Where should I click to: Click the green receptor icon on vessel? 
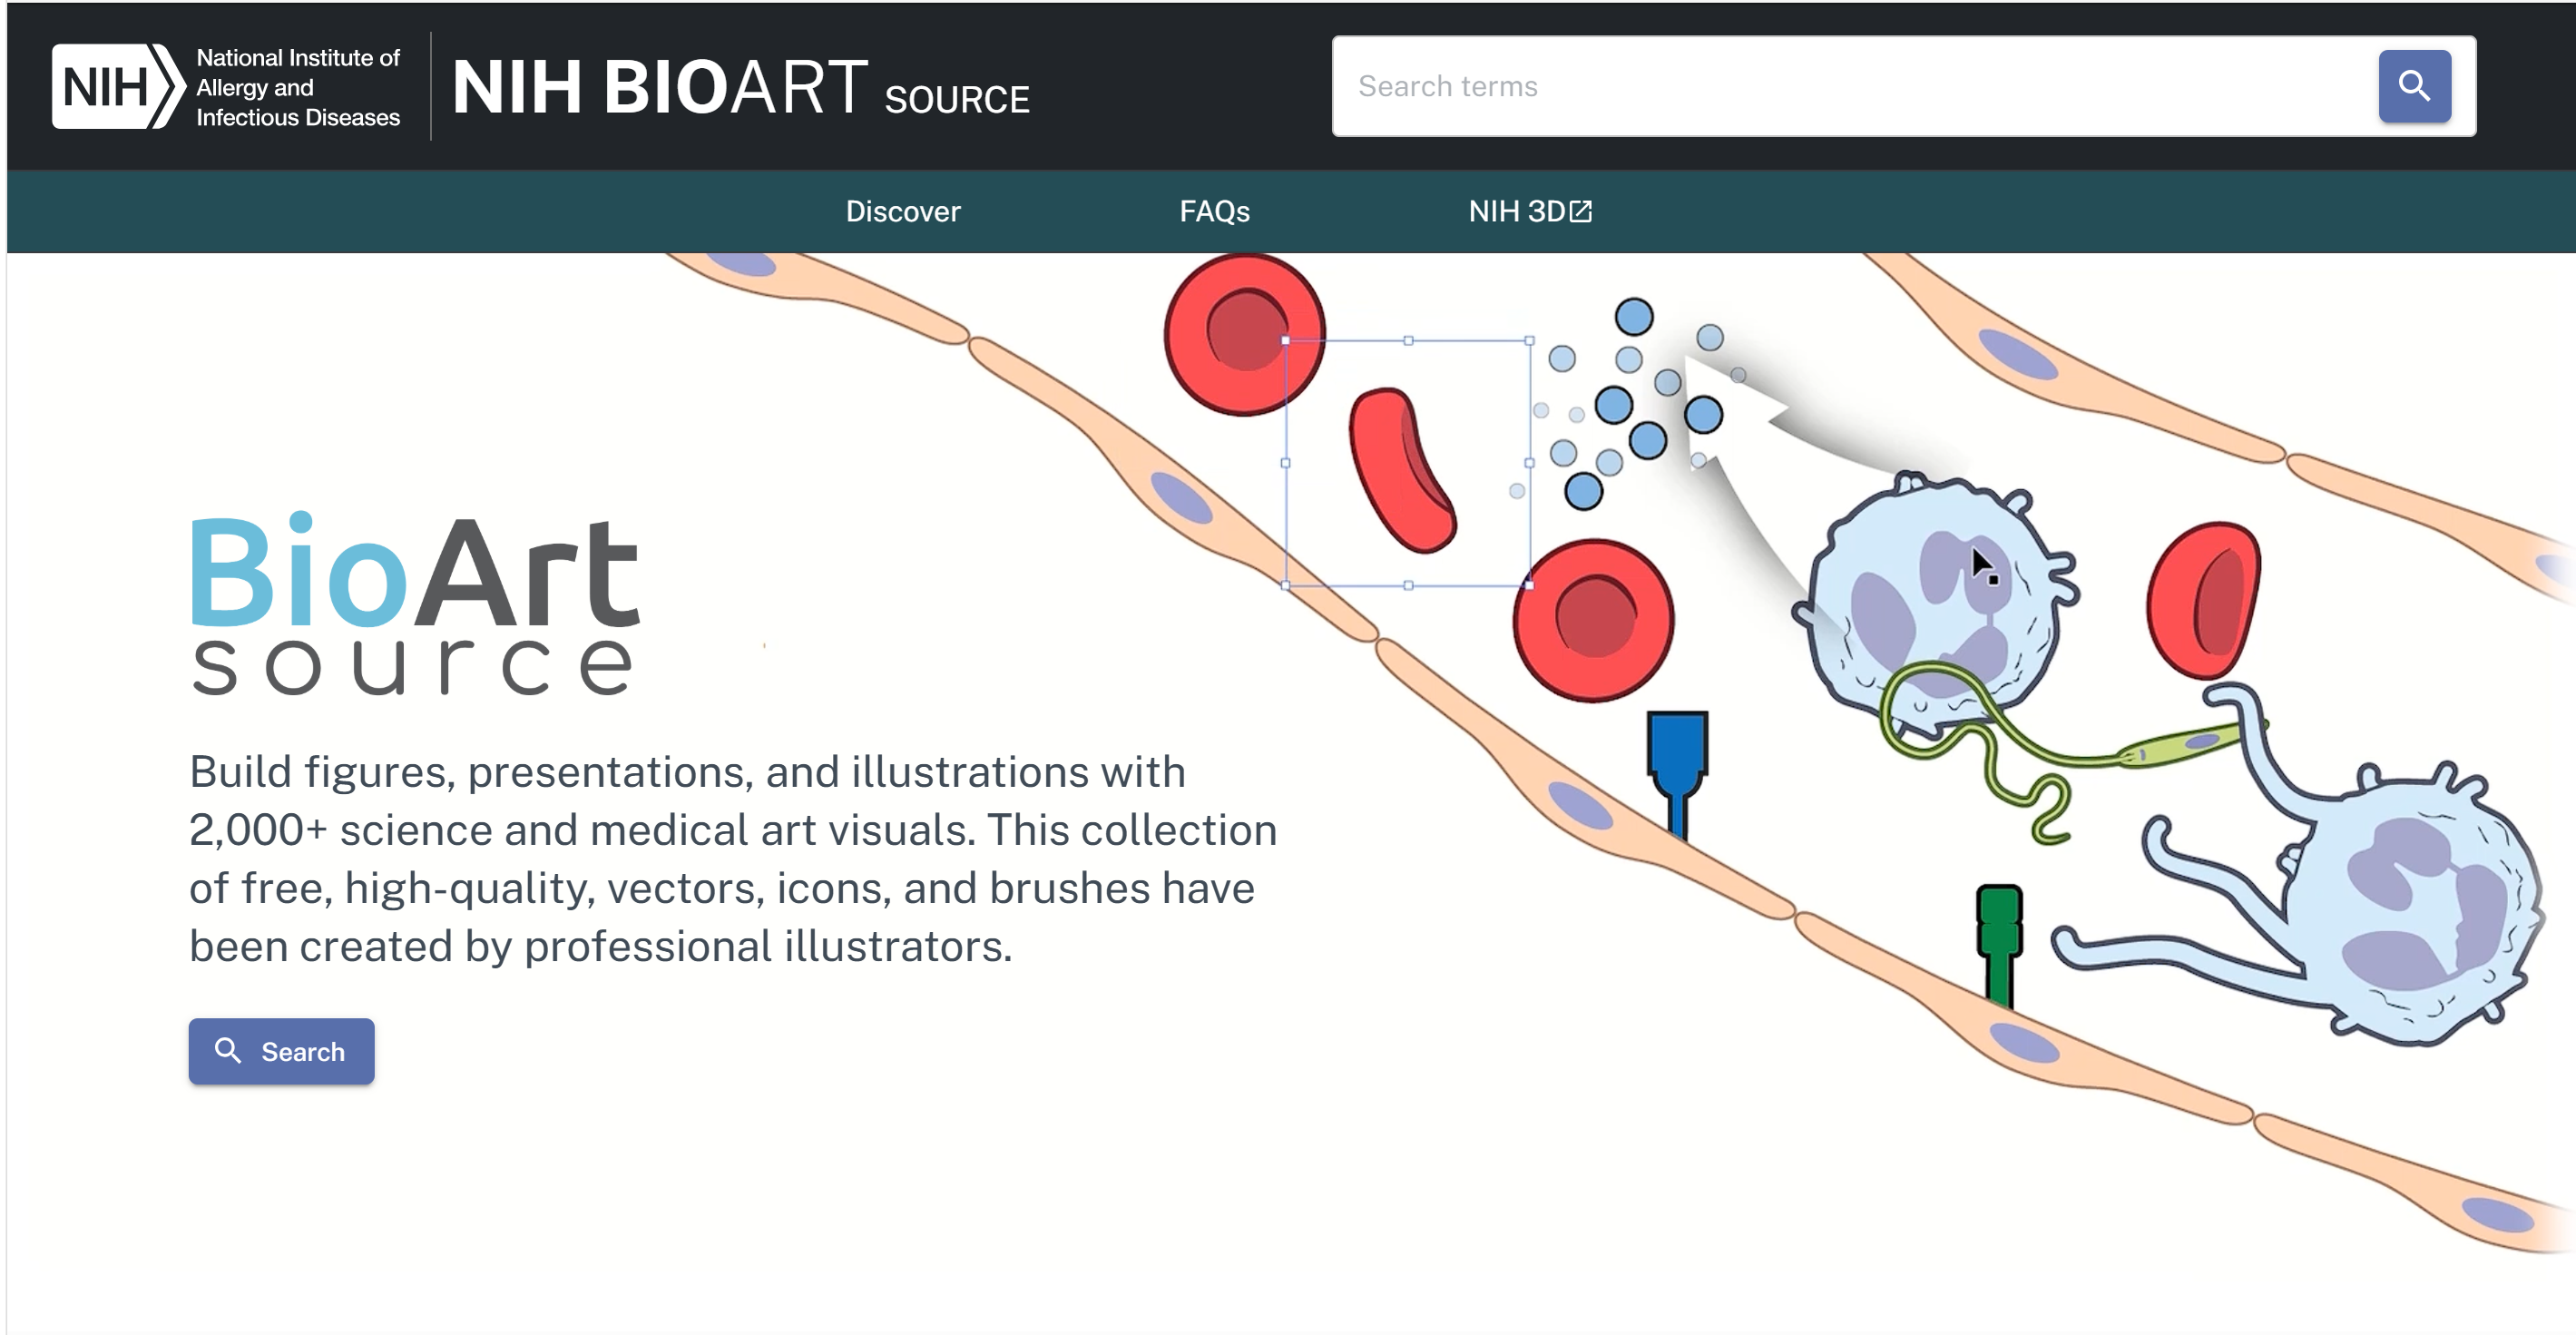(x=1999, y=945)
